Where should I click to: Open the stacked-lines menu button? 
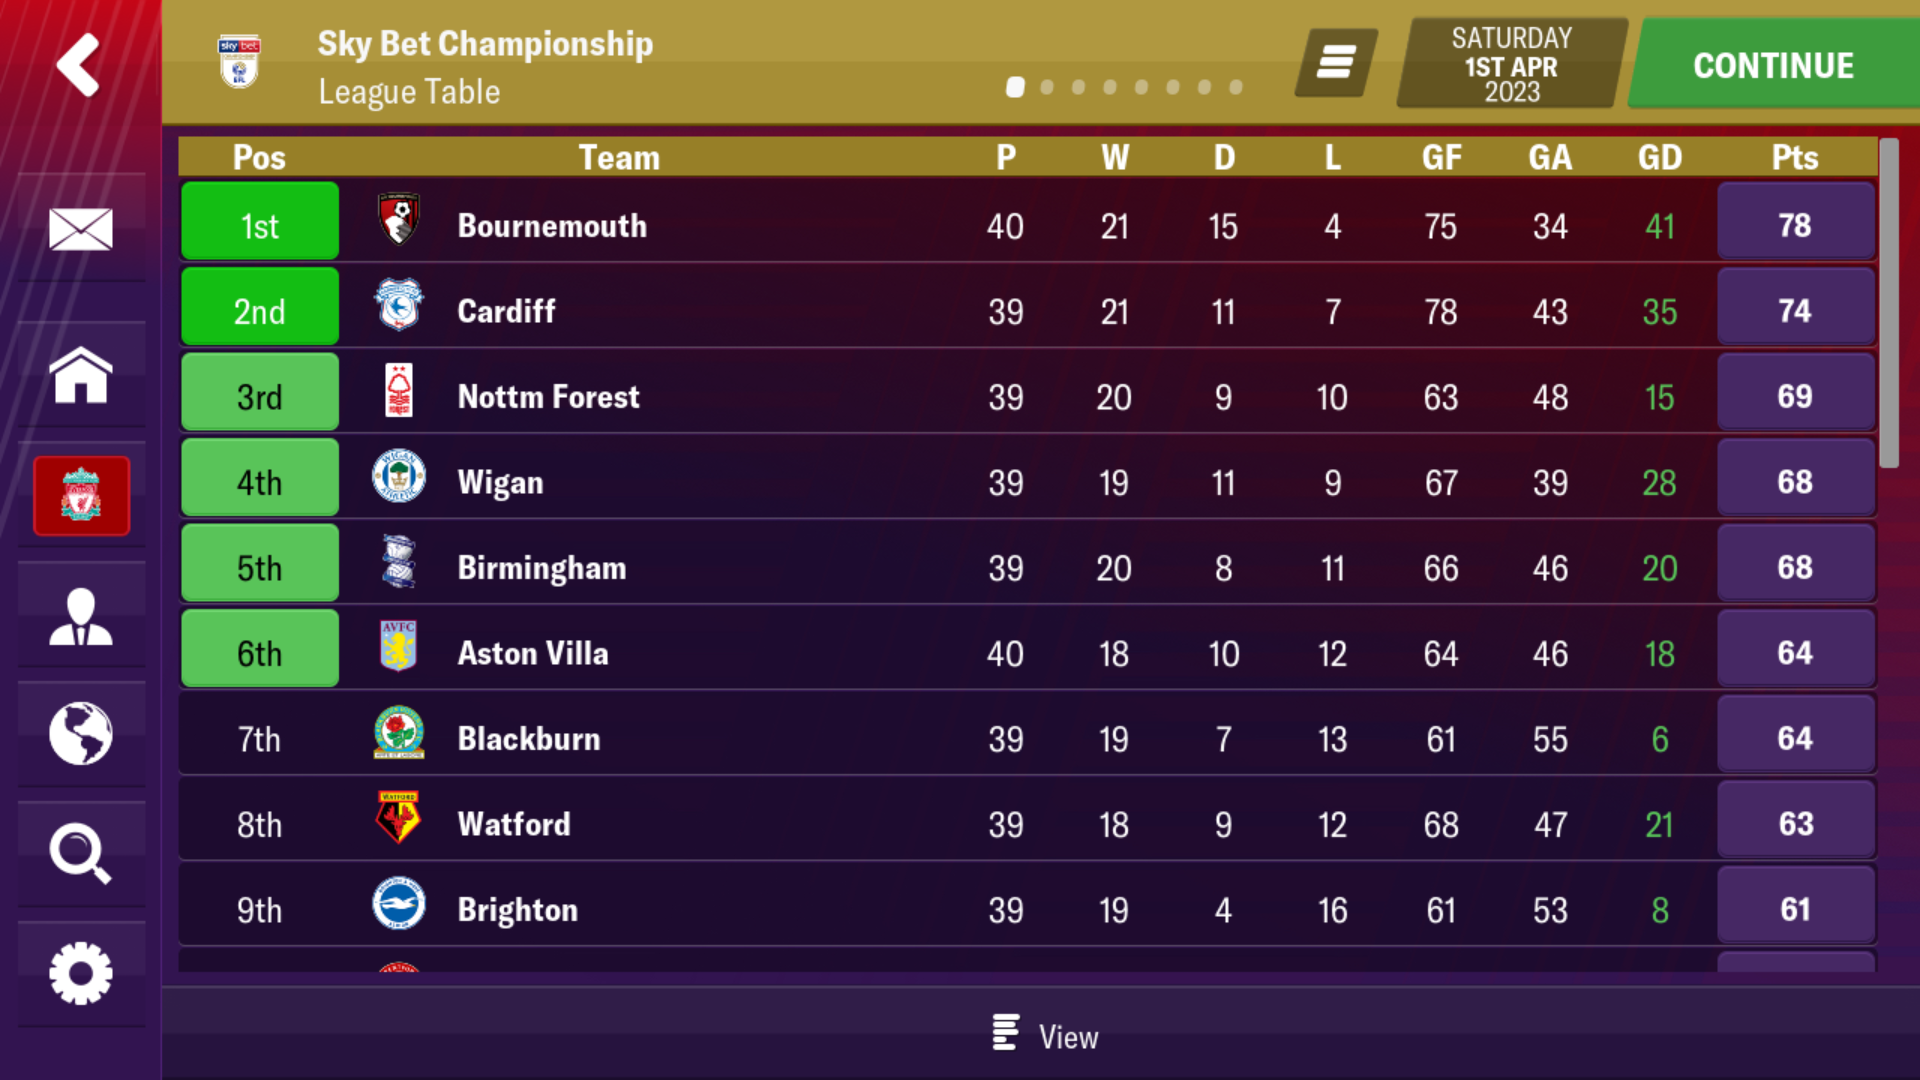pyautogui.click(x=1336, y=62)
